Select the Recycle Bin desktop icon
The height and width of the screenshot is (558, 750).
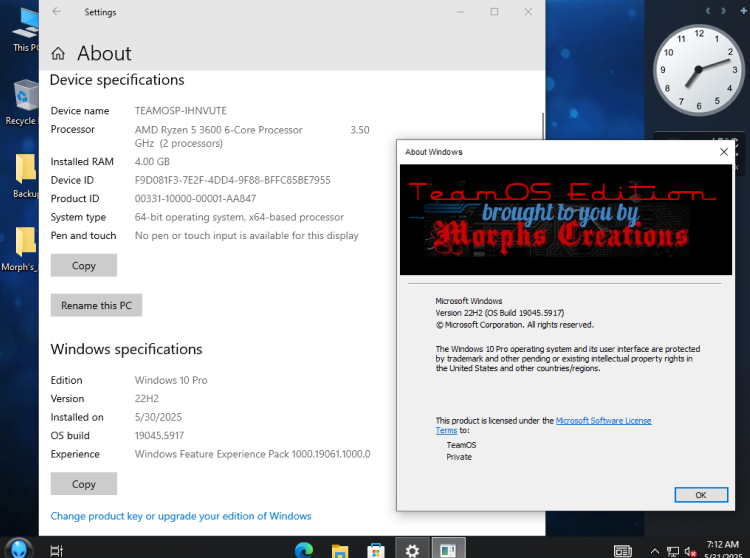click(22, 102)
